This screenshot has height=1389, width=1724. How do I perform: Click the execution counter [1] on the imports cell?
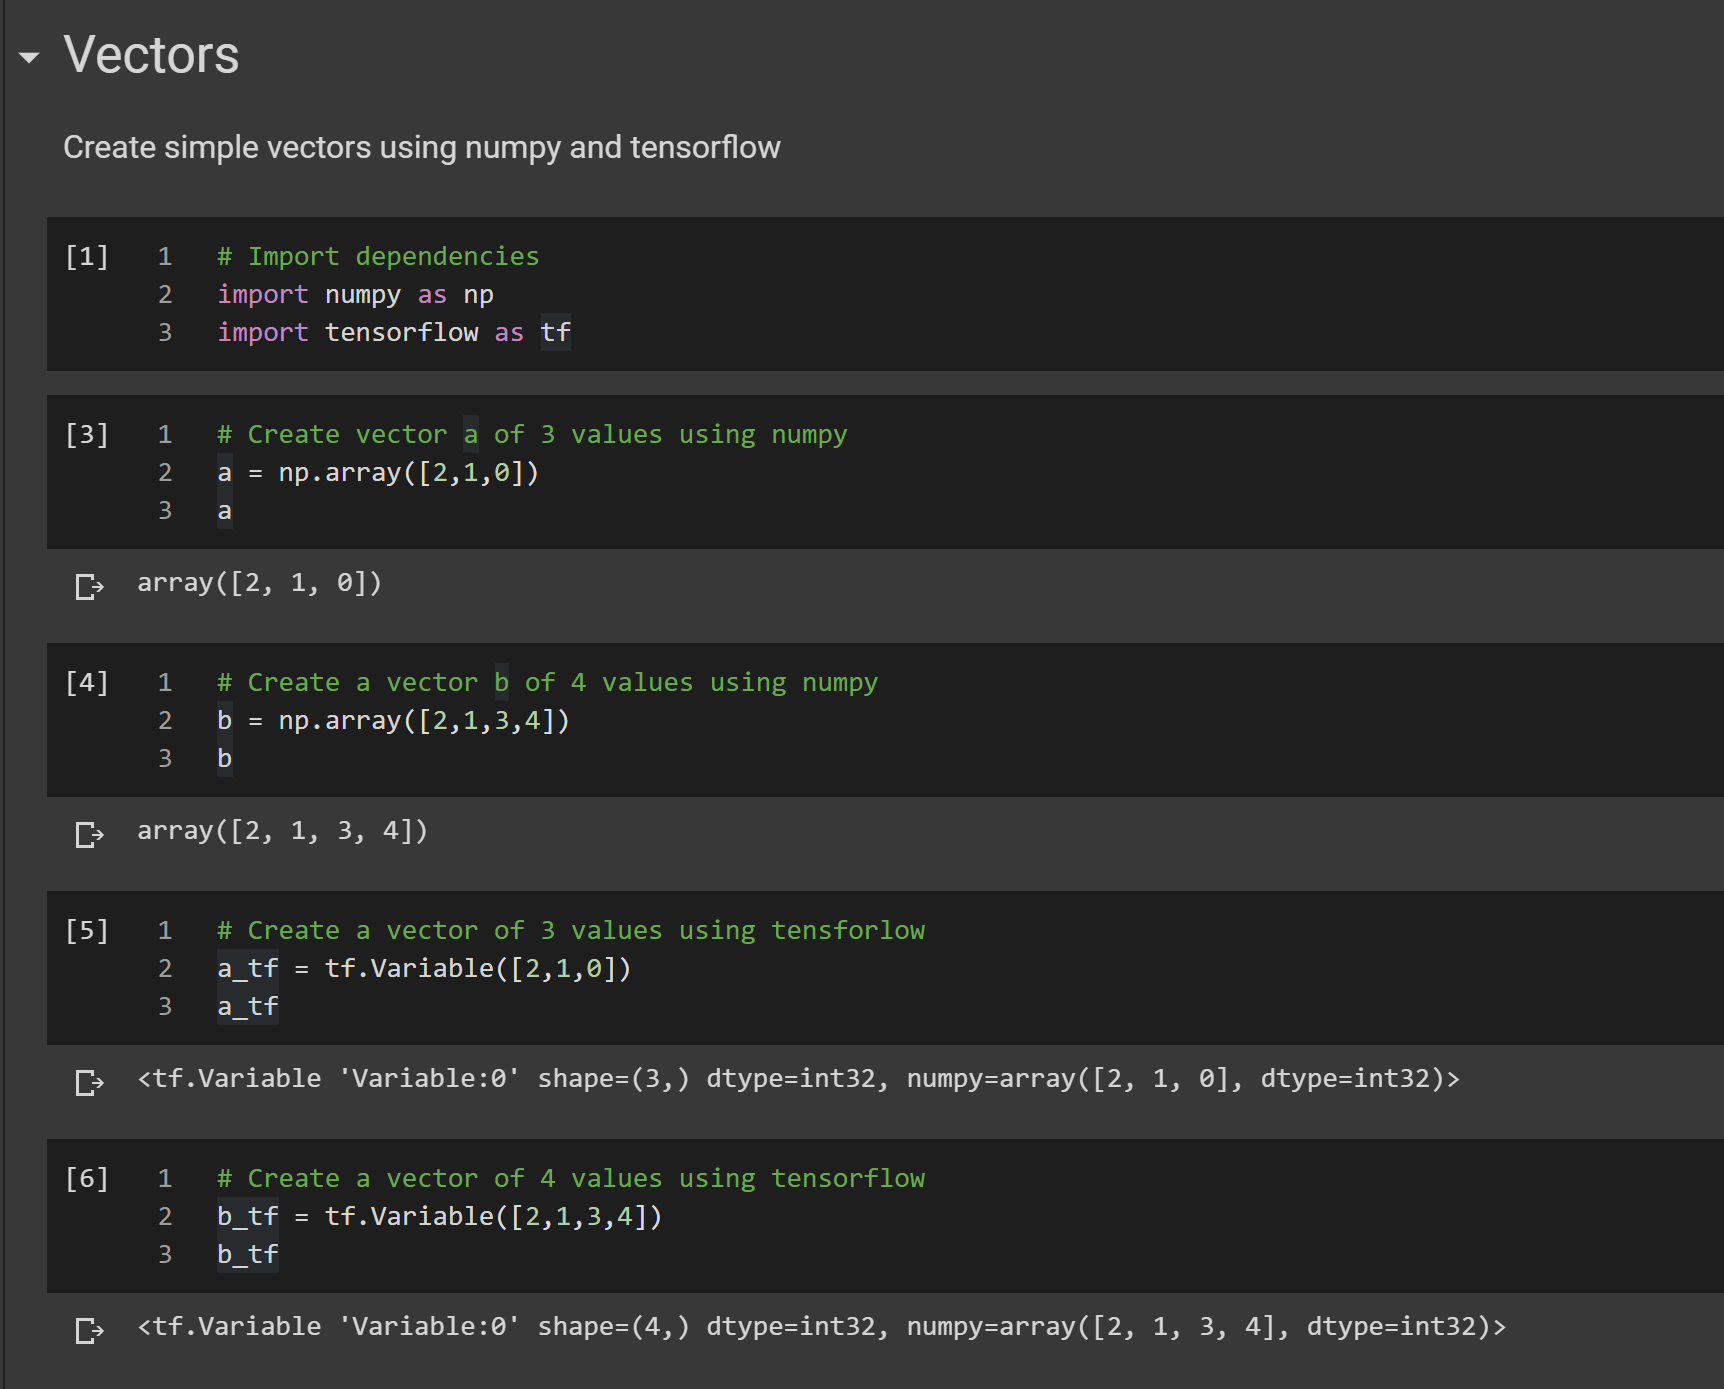(x=87, y=256)
